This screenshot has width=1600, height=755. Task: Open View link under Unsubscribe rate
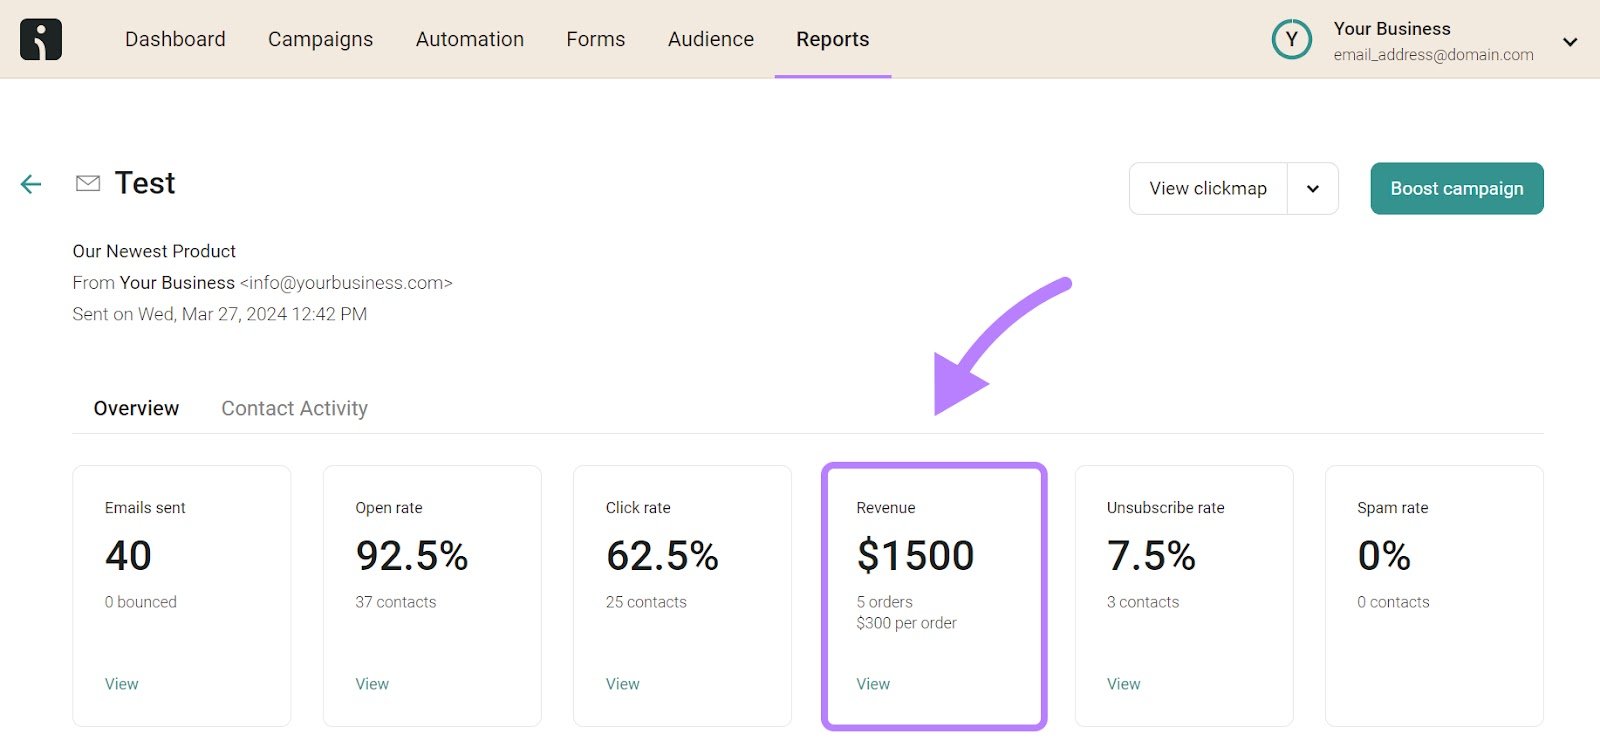pyautogui.click(x=1123, y=684)
